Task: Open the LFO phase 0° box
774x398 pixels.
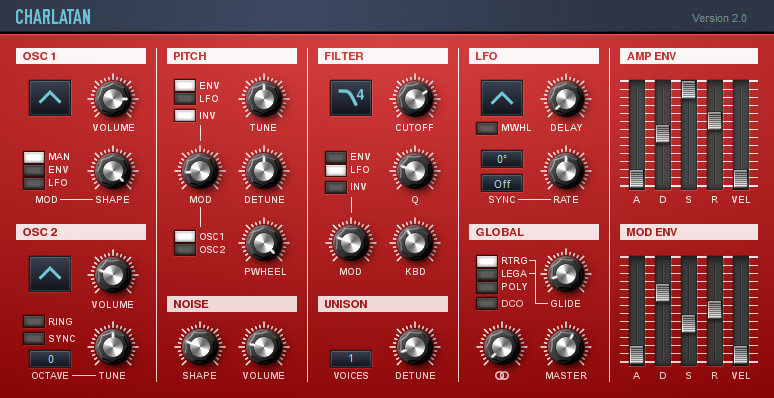Action: (x=502, y=159)
